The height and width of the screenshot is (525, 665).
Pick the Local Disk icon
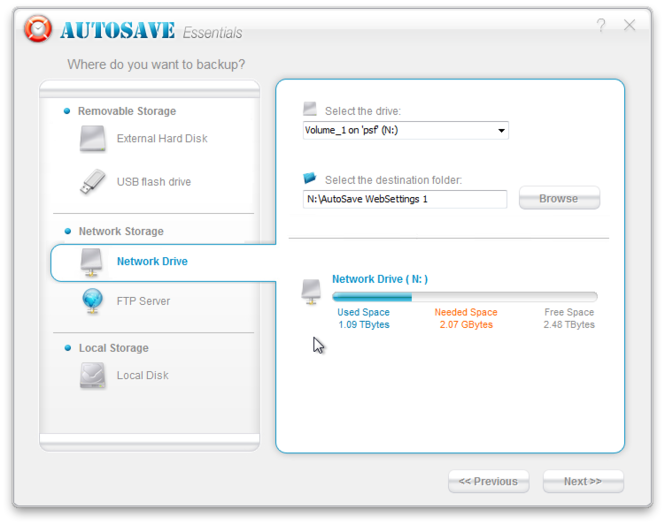pyautogui.click(x=92, y=375)
